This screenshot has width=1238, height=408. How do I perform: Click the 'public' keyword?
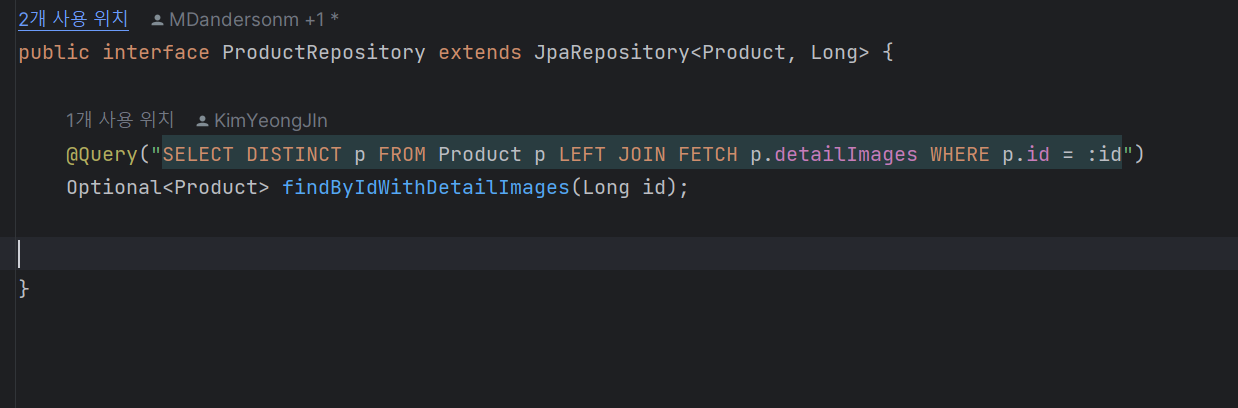click(x=54, y=53)
